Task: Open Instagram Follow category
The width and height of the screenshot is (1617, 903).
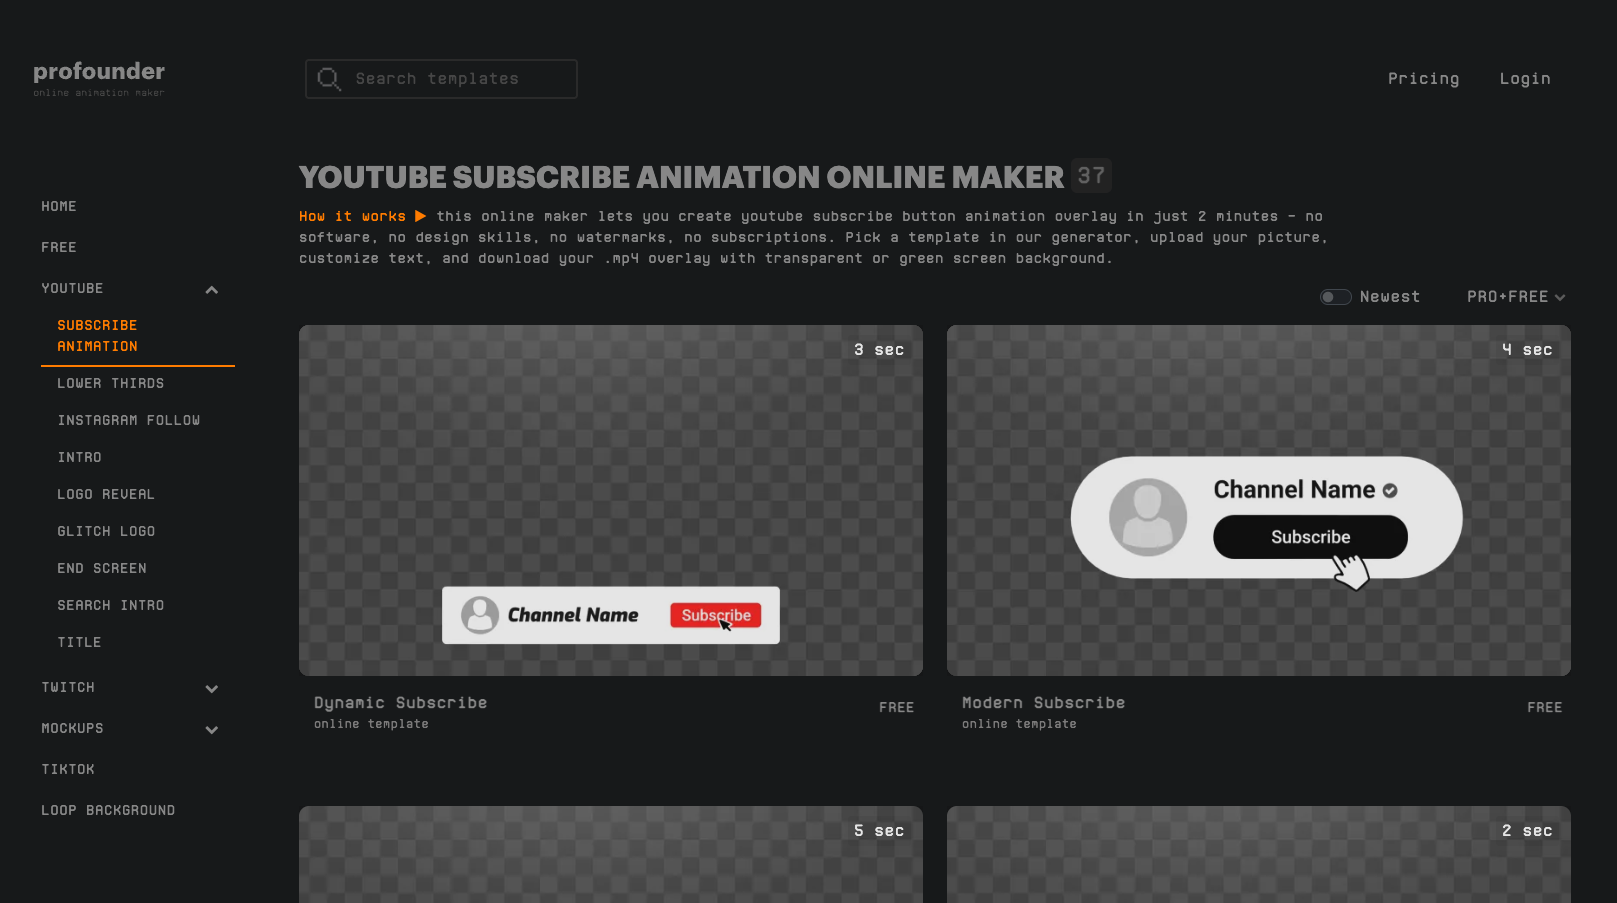Action: pyautogui.click(x=129, y=420)
